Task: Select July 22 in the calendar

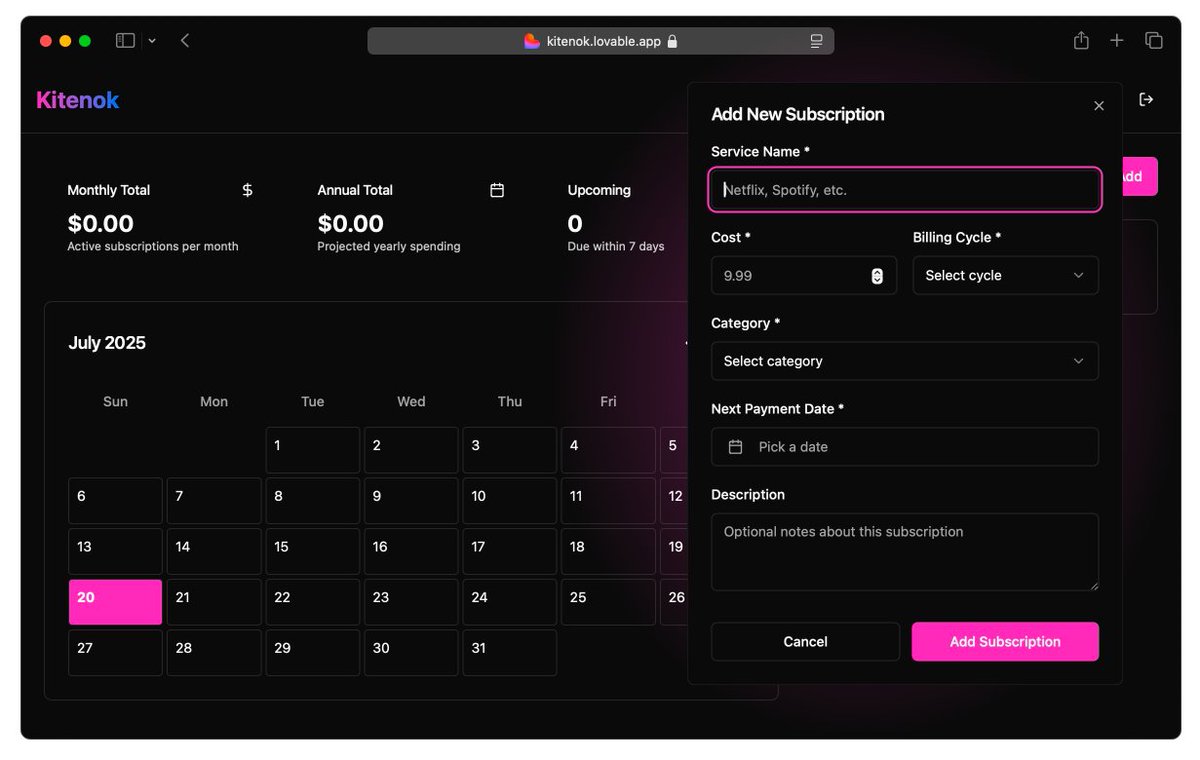Action: (x=313, y=602)
